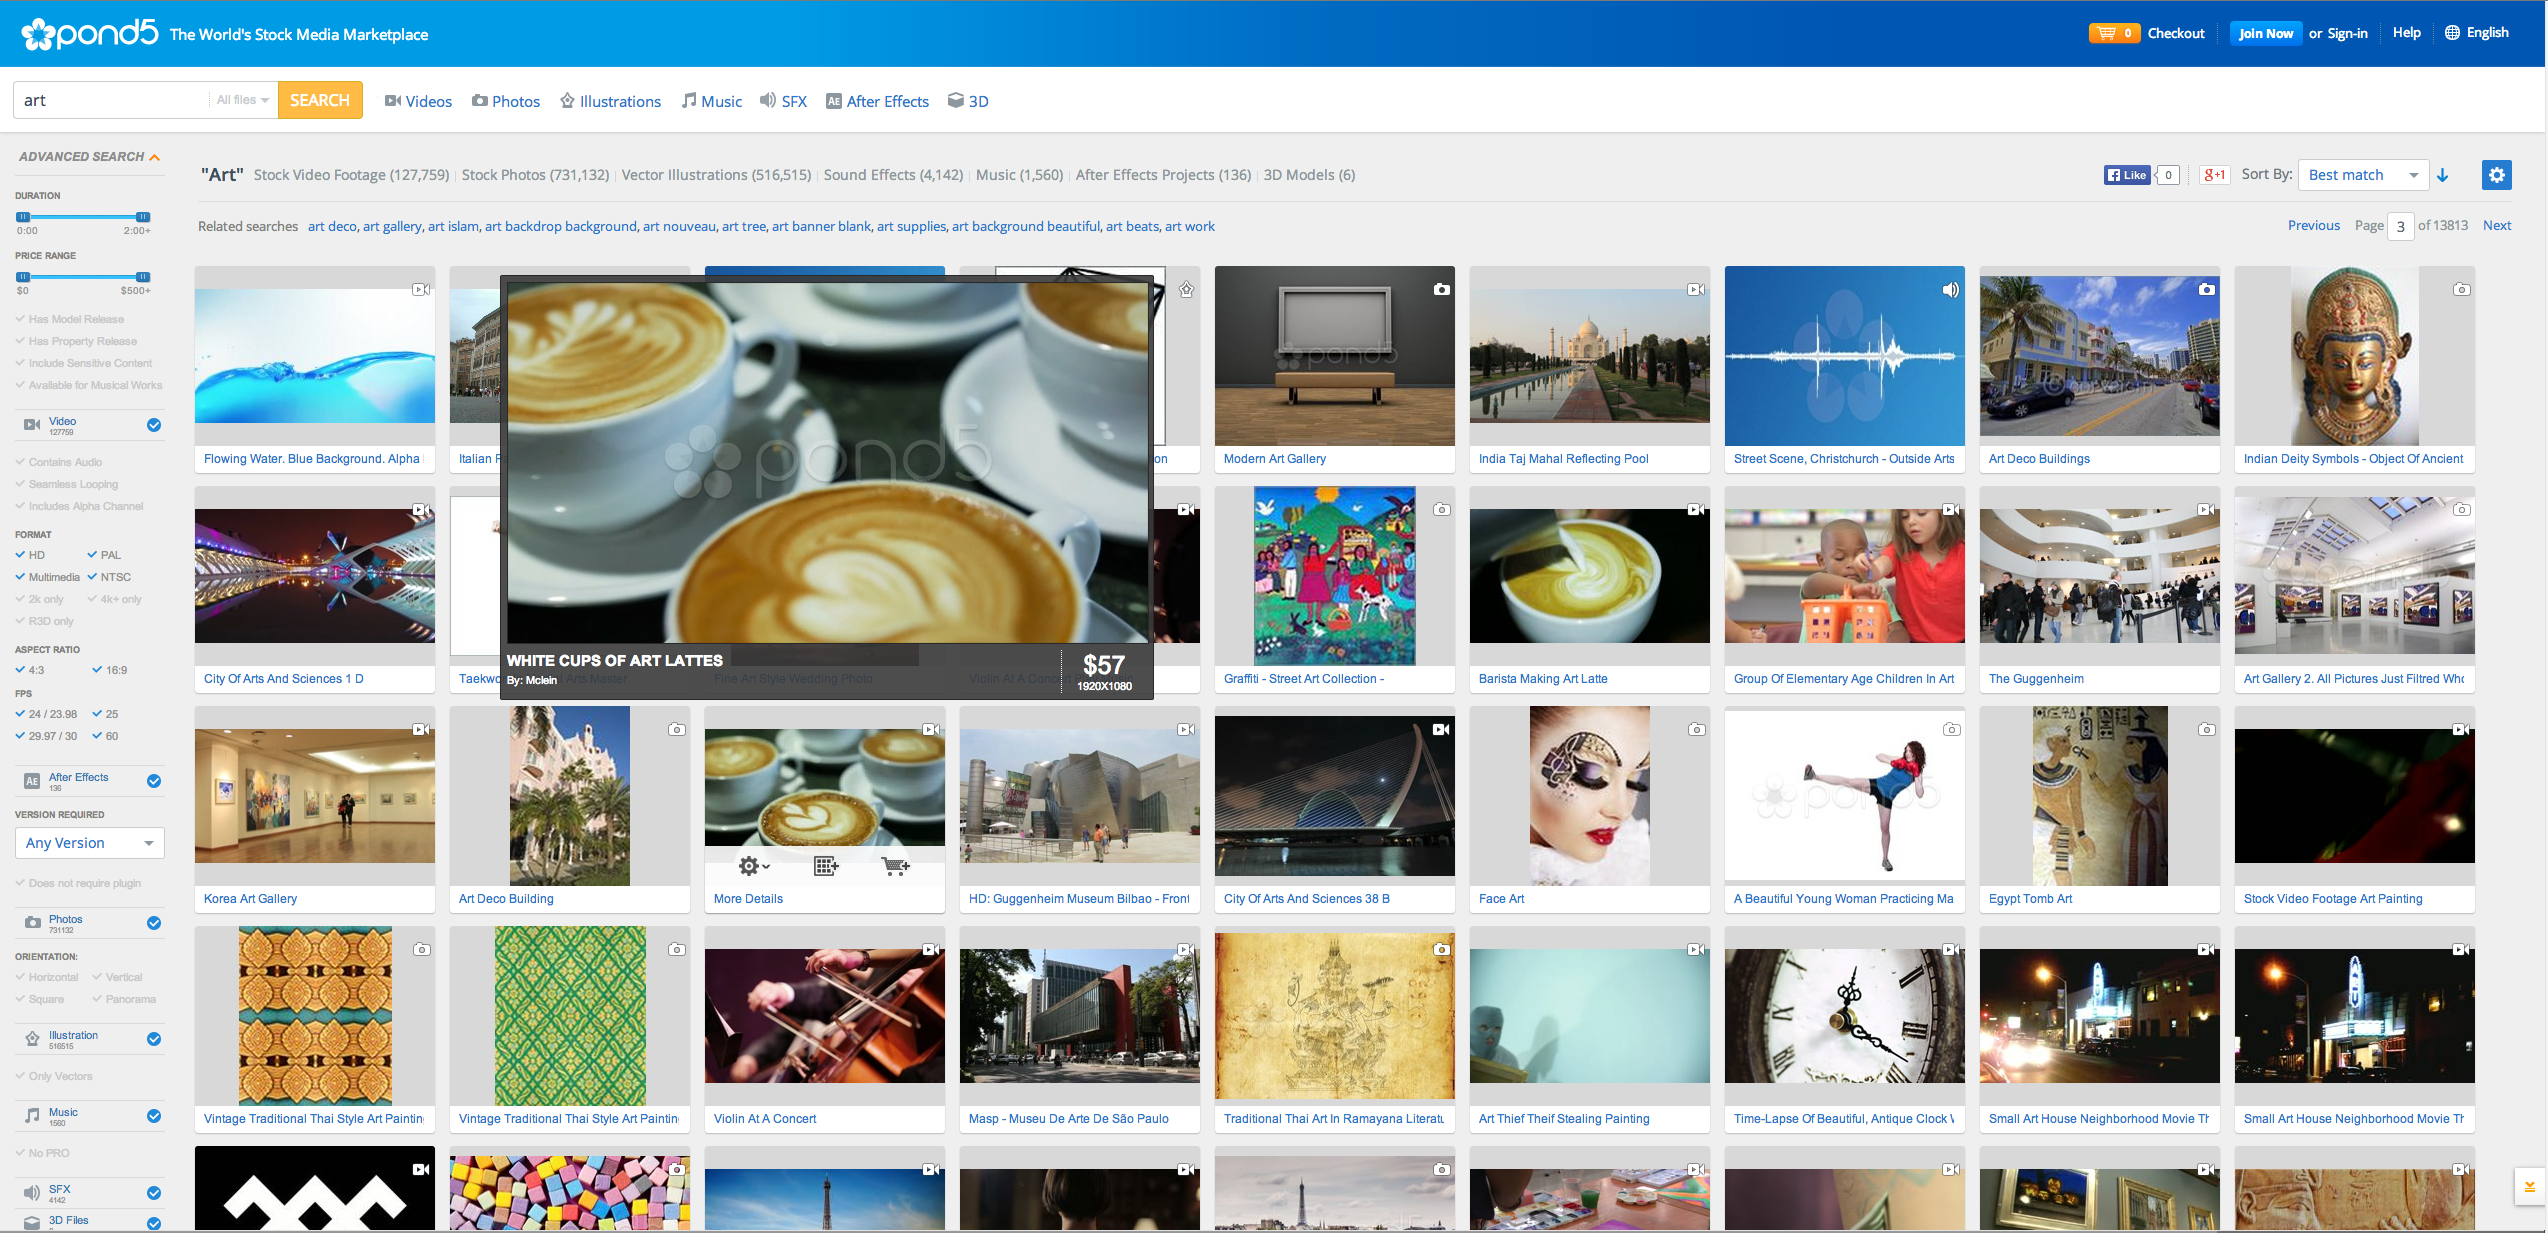Click the sort direction arrow icon
Image resolution: width=2548 pixels, height=1233 pixels.
2443,175
